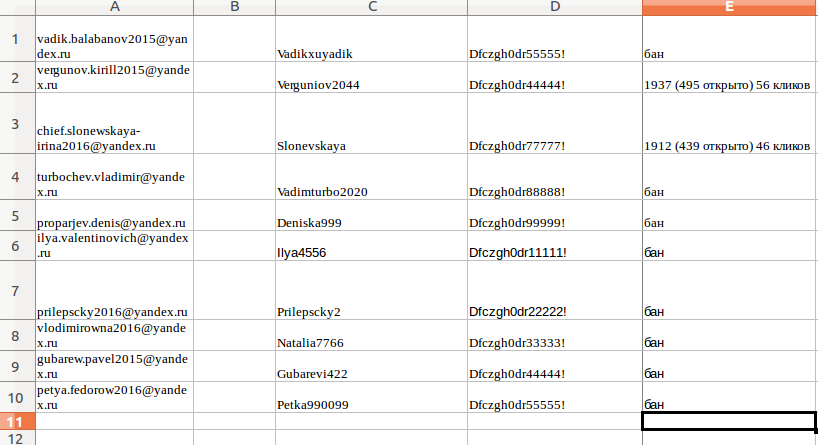This screenshot has width=818, height=445.
Task: Select row 10 header
Action: click(x=17, y=398)
